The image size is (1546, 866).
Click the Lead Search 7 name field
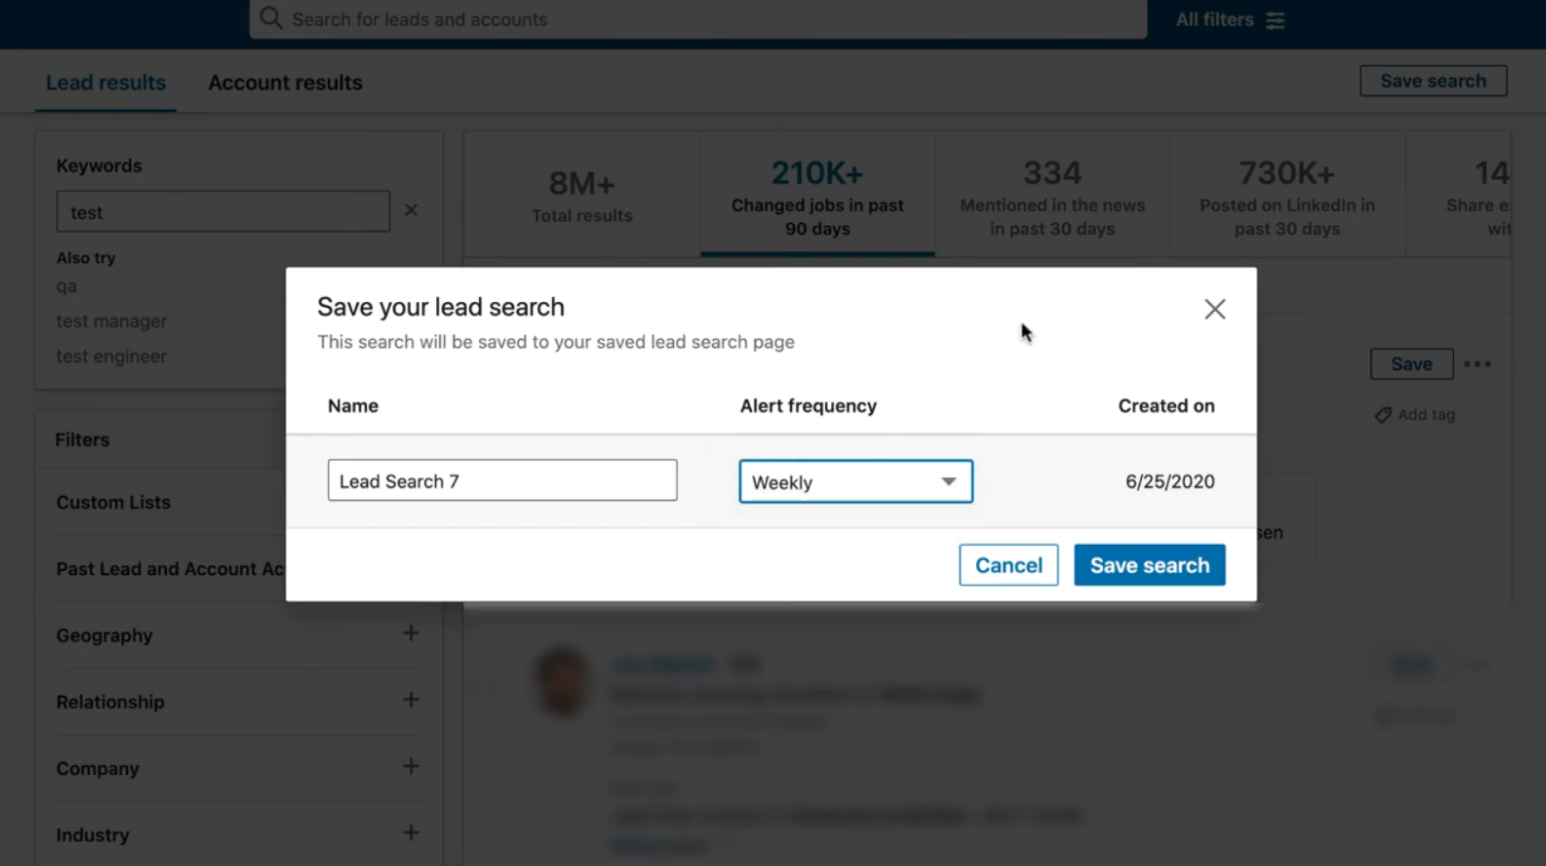[502, 481]
